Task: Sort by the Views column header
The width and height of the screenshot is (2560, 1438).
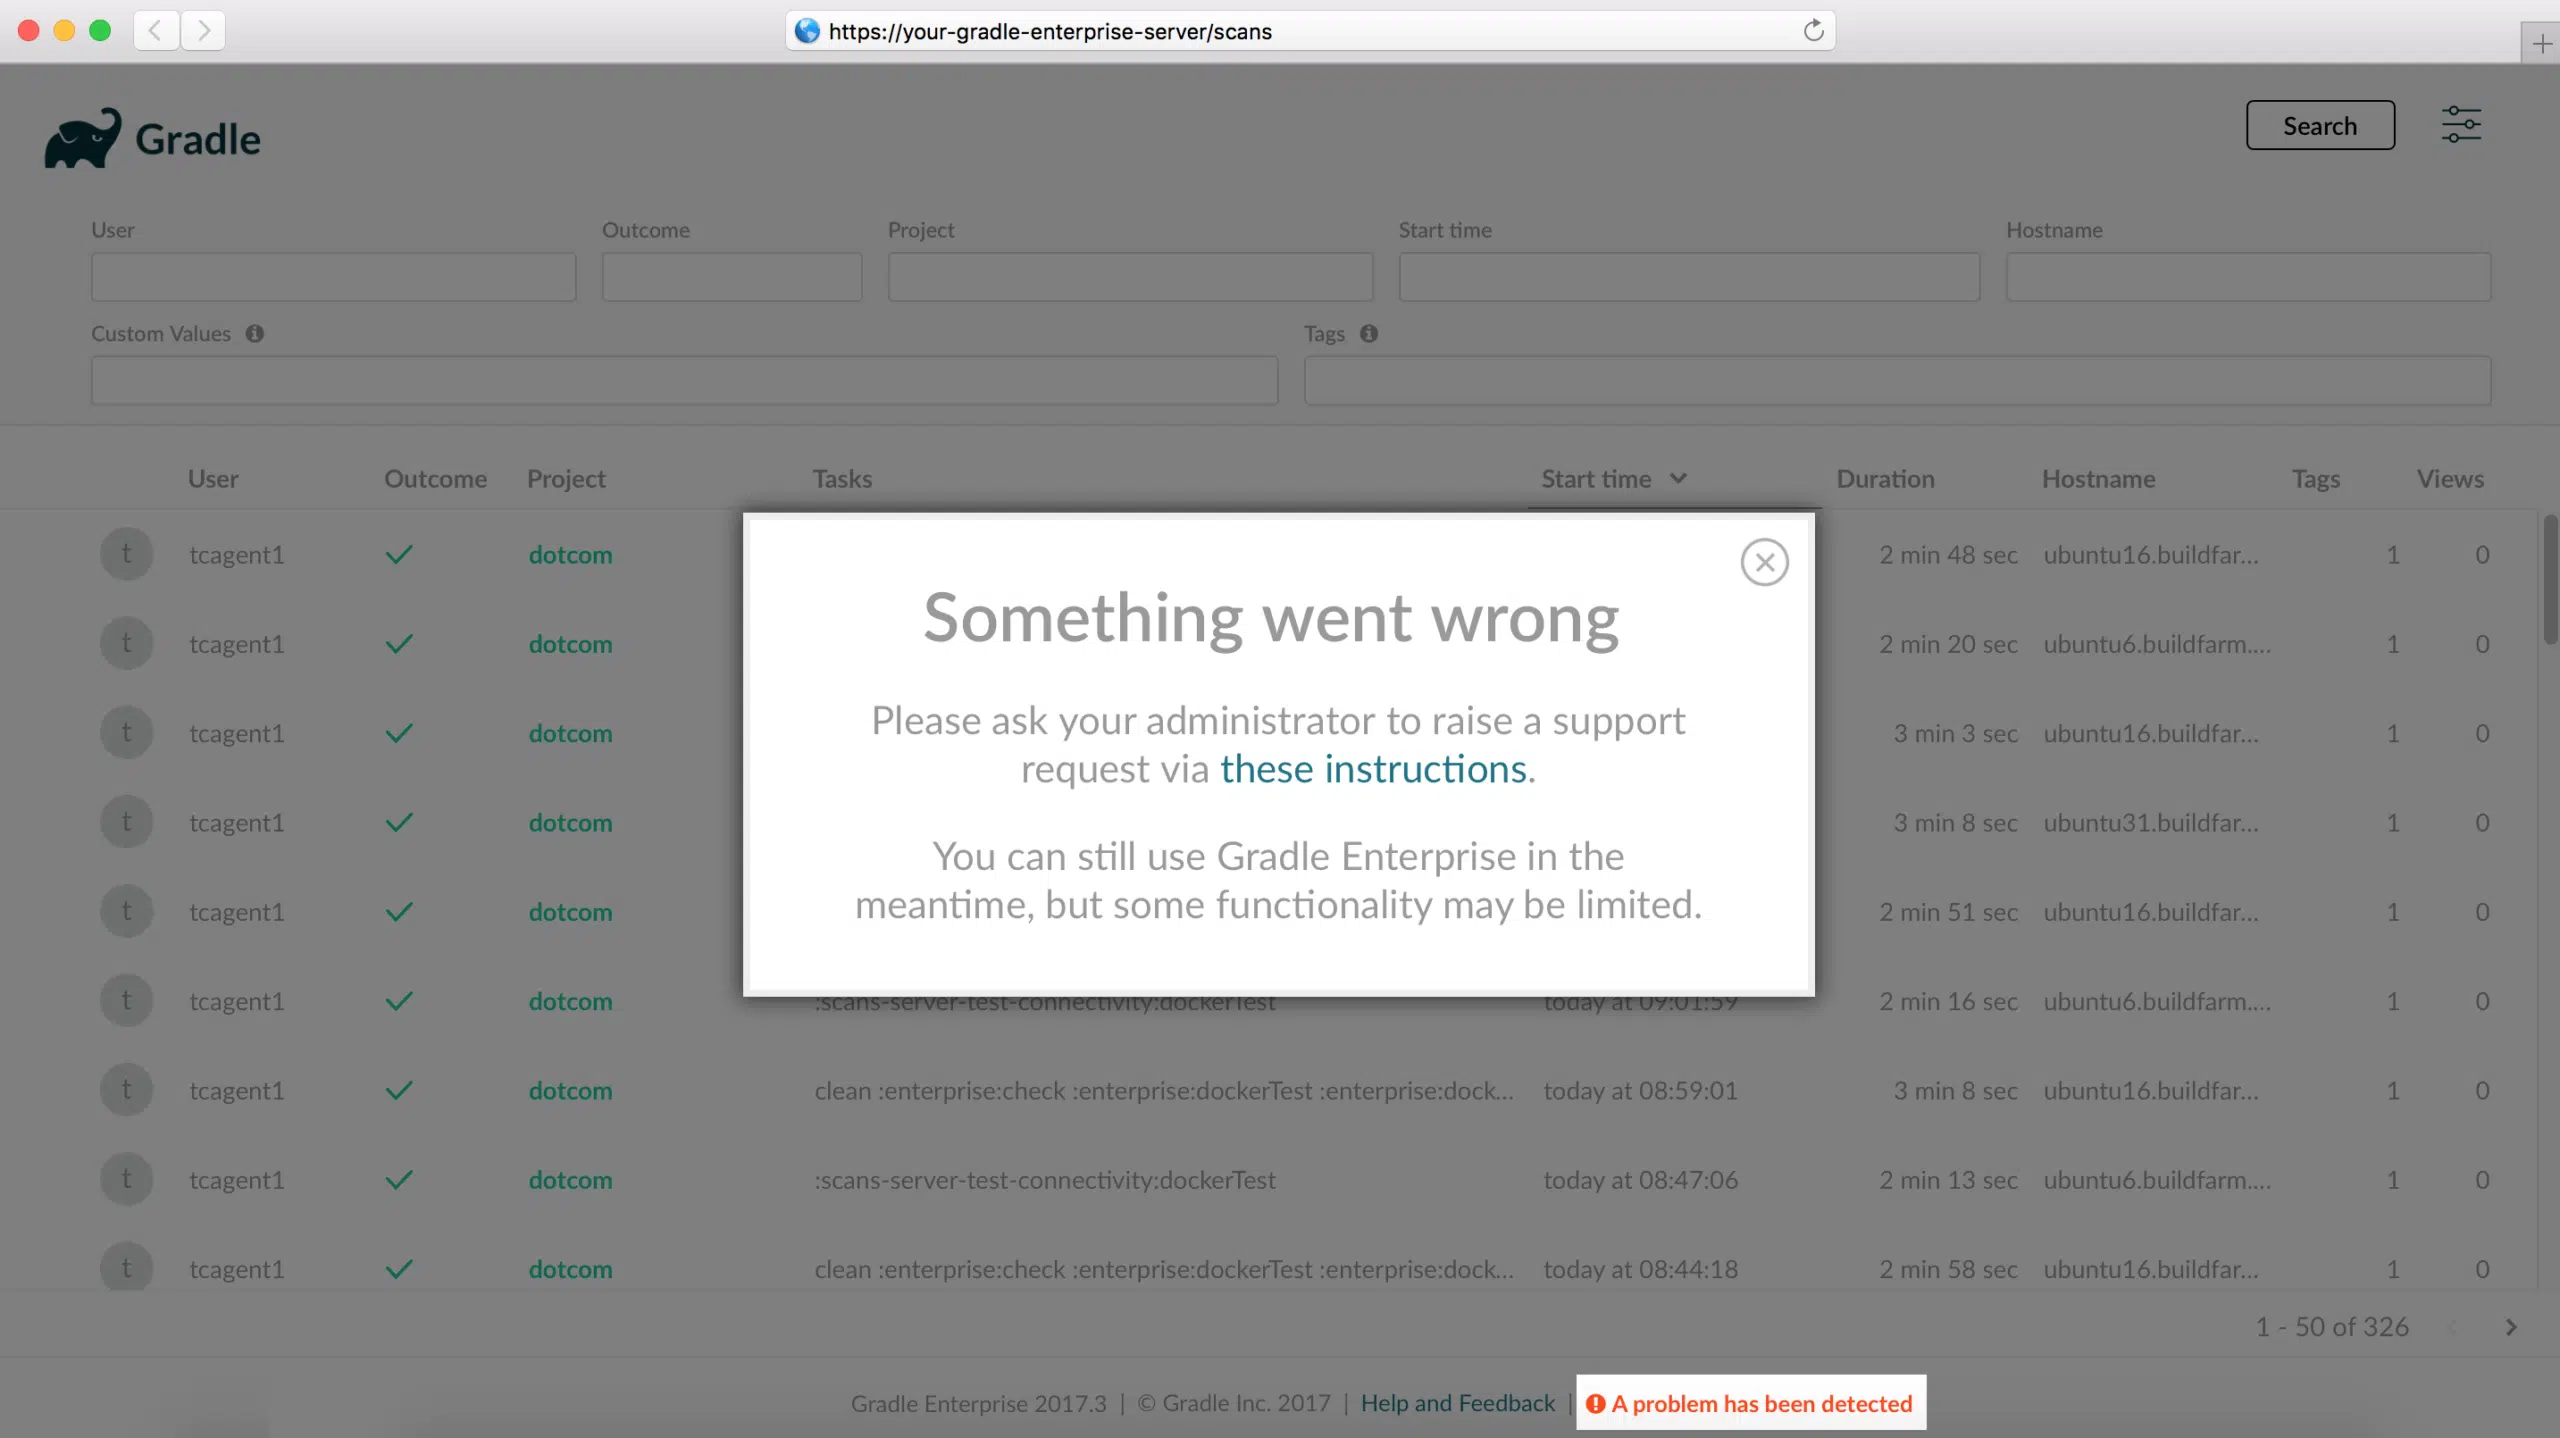Action: tap(2450, 479)
